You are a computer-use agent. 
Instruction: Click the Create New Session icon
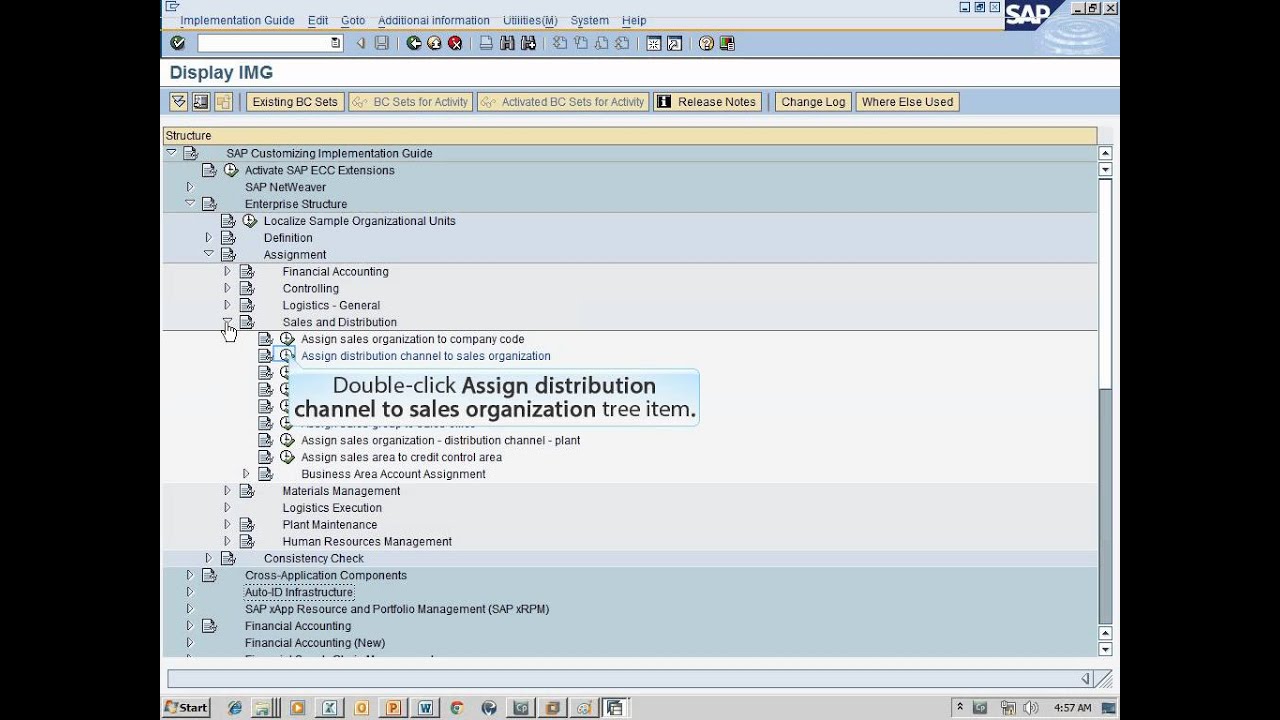(653, 43)
